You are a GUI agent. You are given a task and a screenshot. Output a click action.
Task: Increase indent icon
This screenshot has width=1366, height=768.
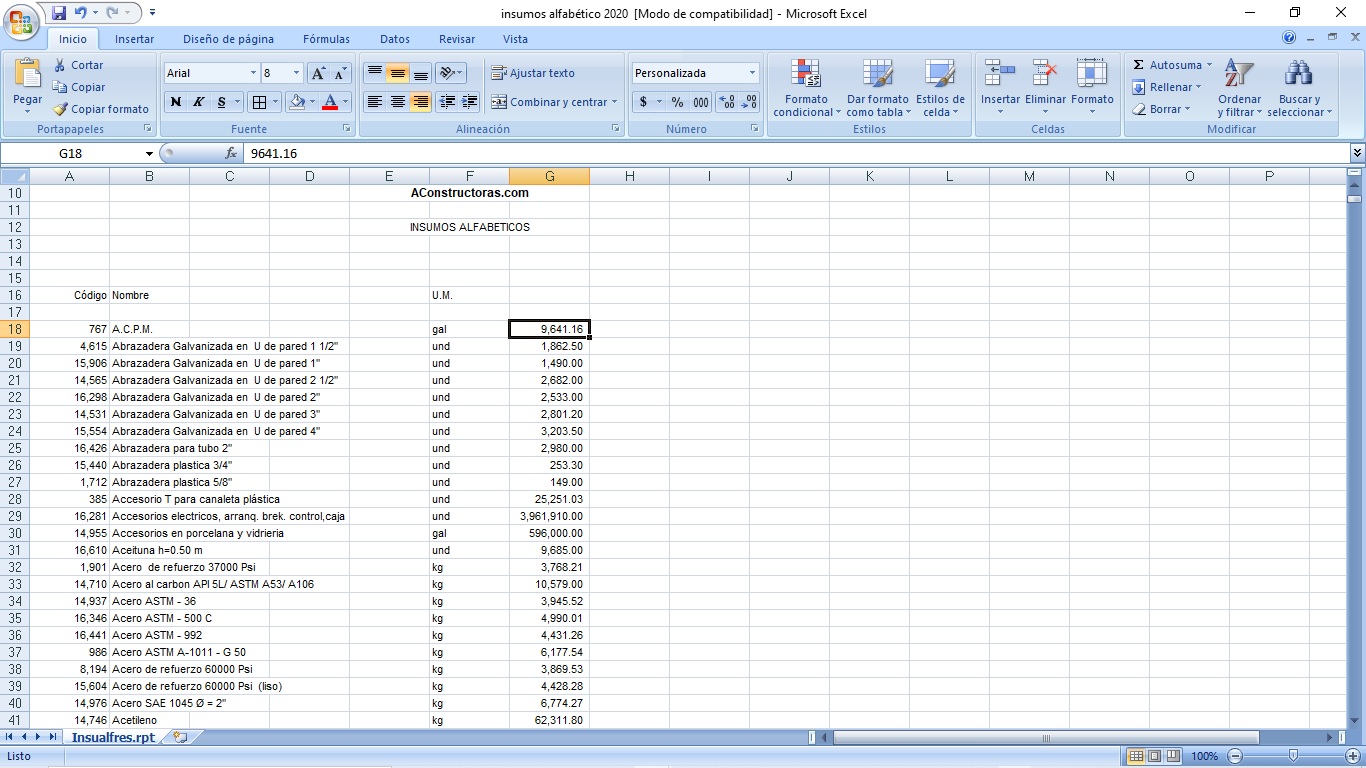pyautogui.click(x=470, y=102)
